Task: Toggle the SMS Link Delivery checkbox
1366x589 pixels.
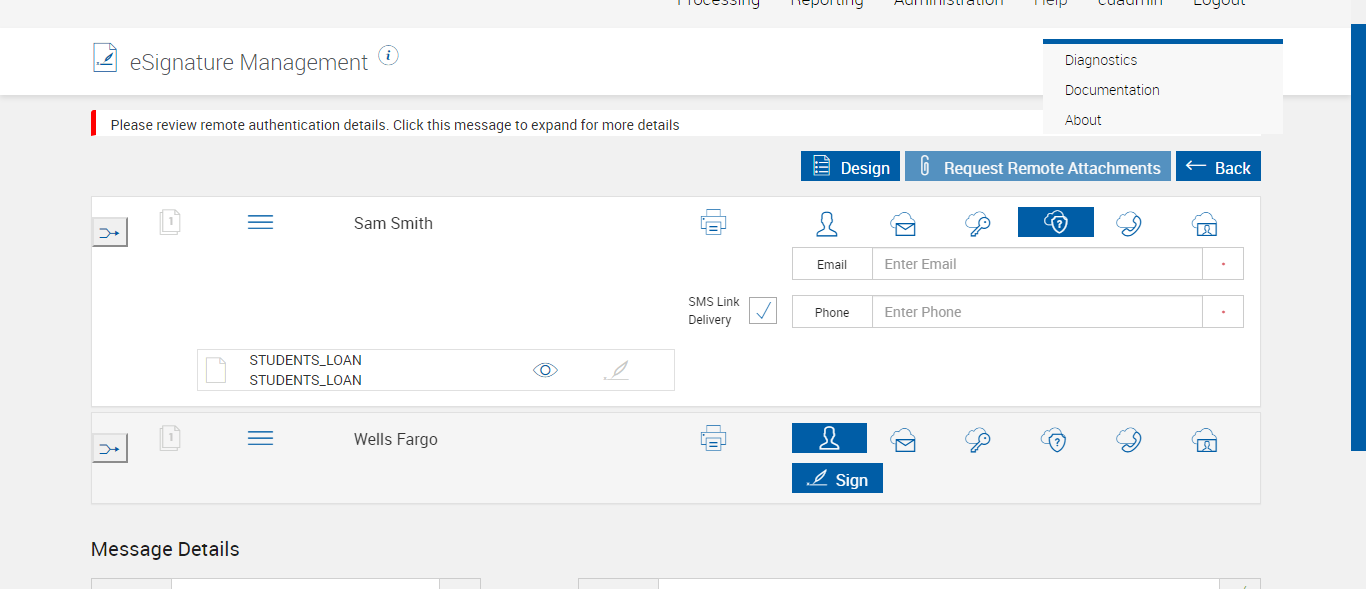Action: [763, 311]
